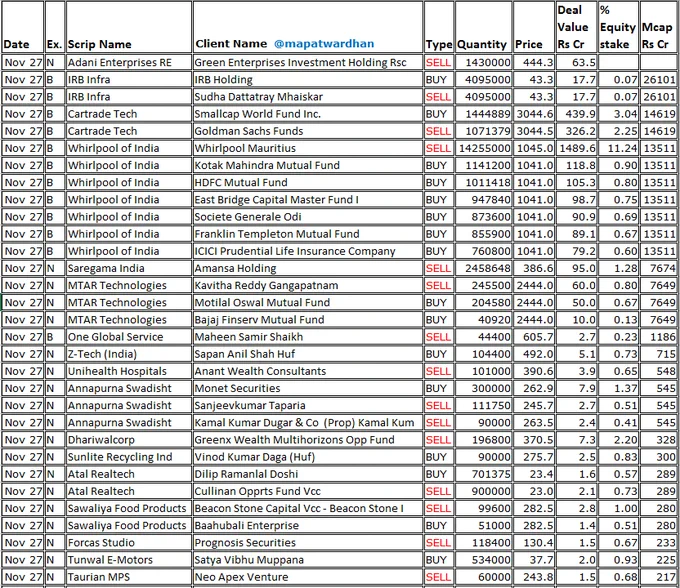Click 'Sanjeevkumar Taparia' cell
The height and width of the screenshot is (588, 680).
[308, 405]
